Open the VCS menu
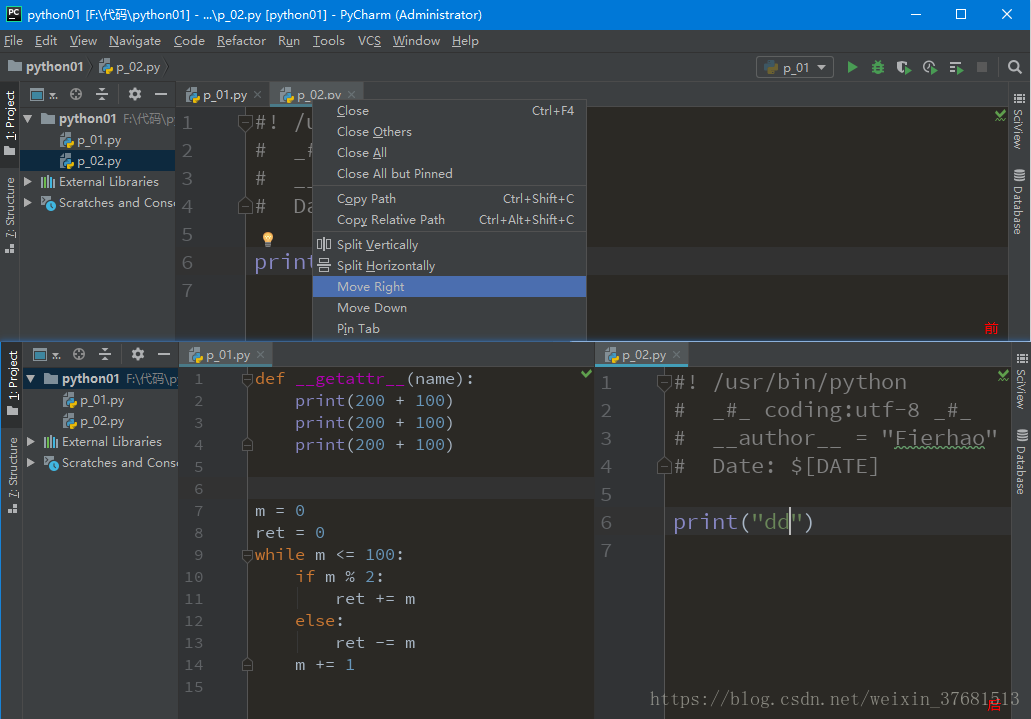The width and height of the screenshot is (1031, 719). click(x=369, y=41)
